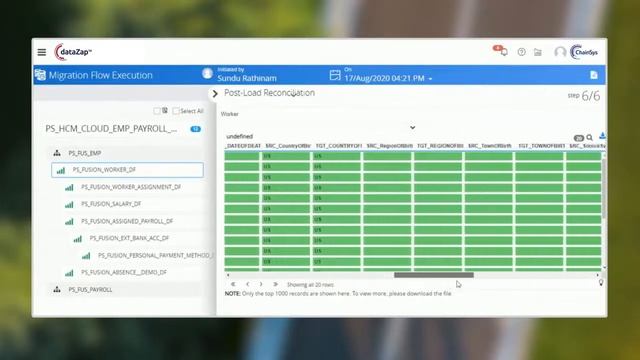Click the bar icon beside PS_FUSION_PERSONAL_PAYMENT_METHOD
Viewport: 640px width, 360px height.
coord(86,256)
